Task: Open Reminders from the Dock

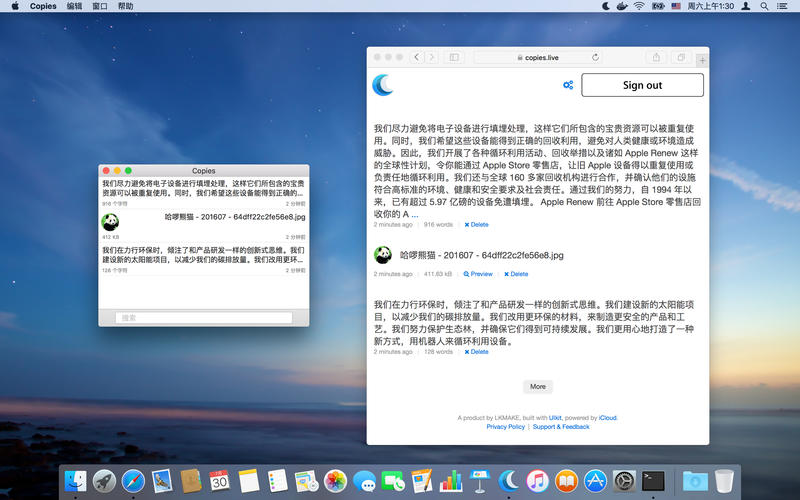Action: [x=278, y=481]
